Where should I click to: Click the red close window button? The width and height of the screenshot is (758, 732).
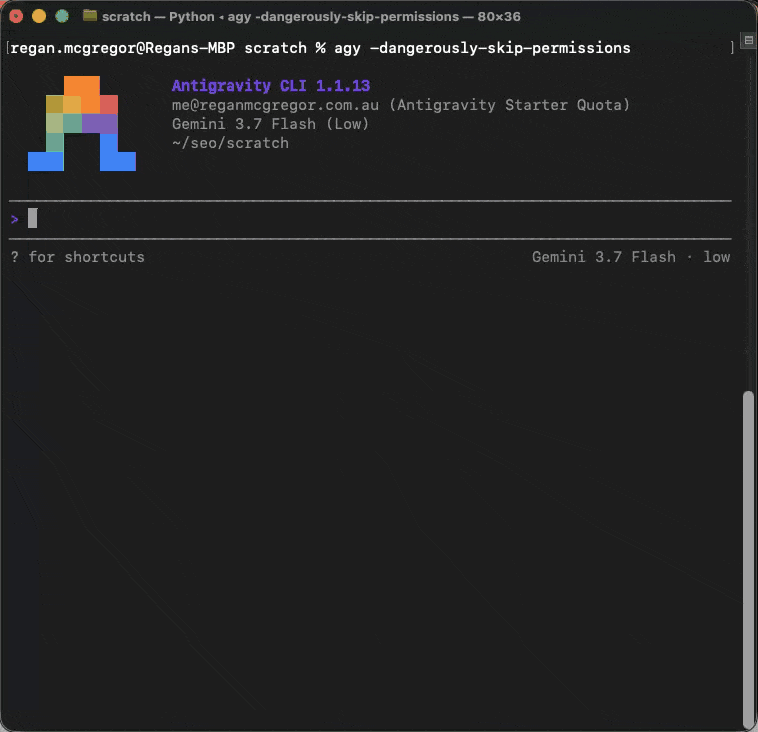coord(16,16)
